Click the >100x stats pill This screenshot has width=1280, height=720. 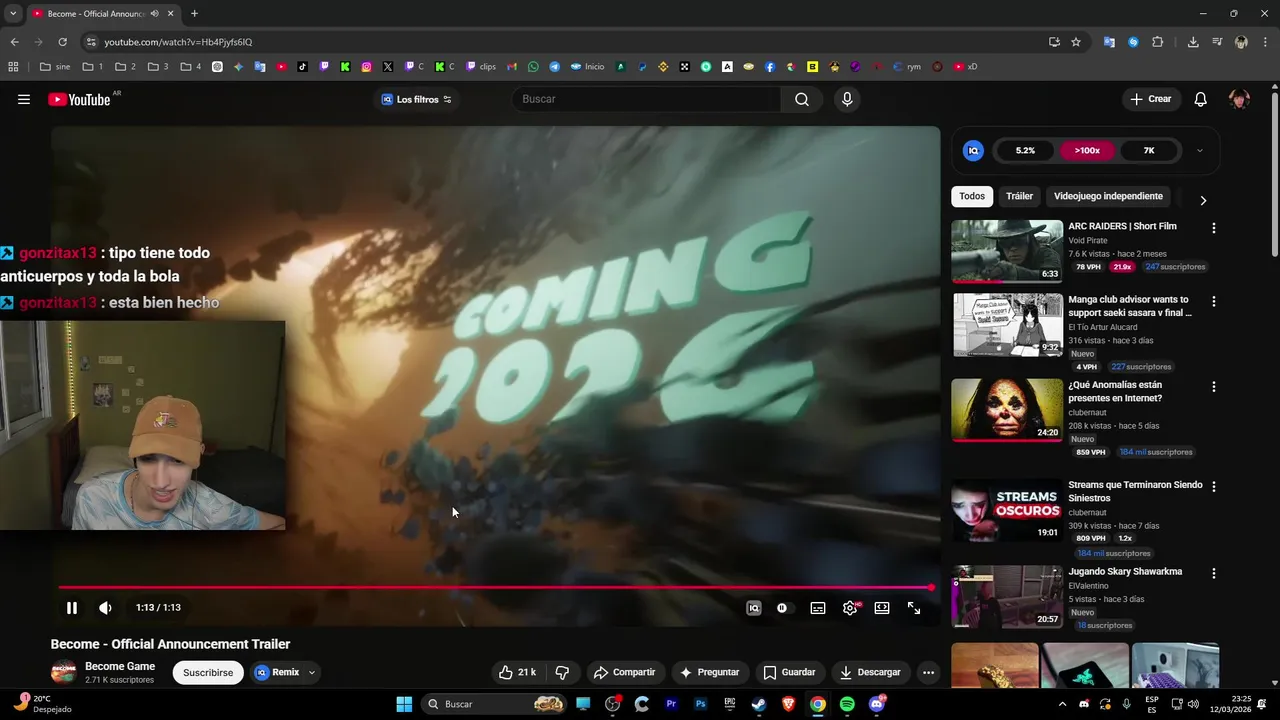(1087, 151)
